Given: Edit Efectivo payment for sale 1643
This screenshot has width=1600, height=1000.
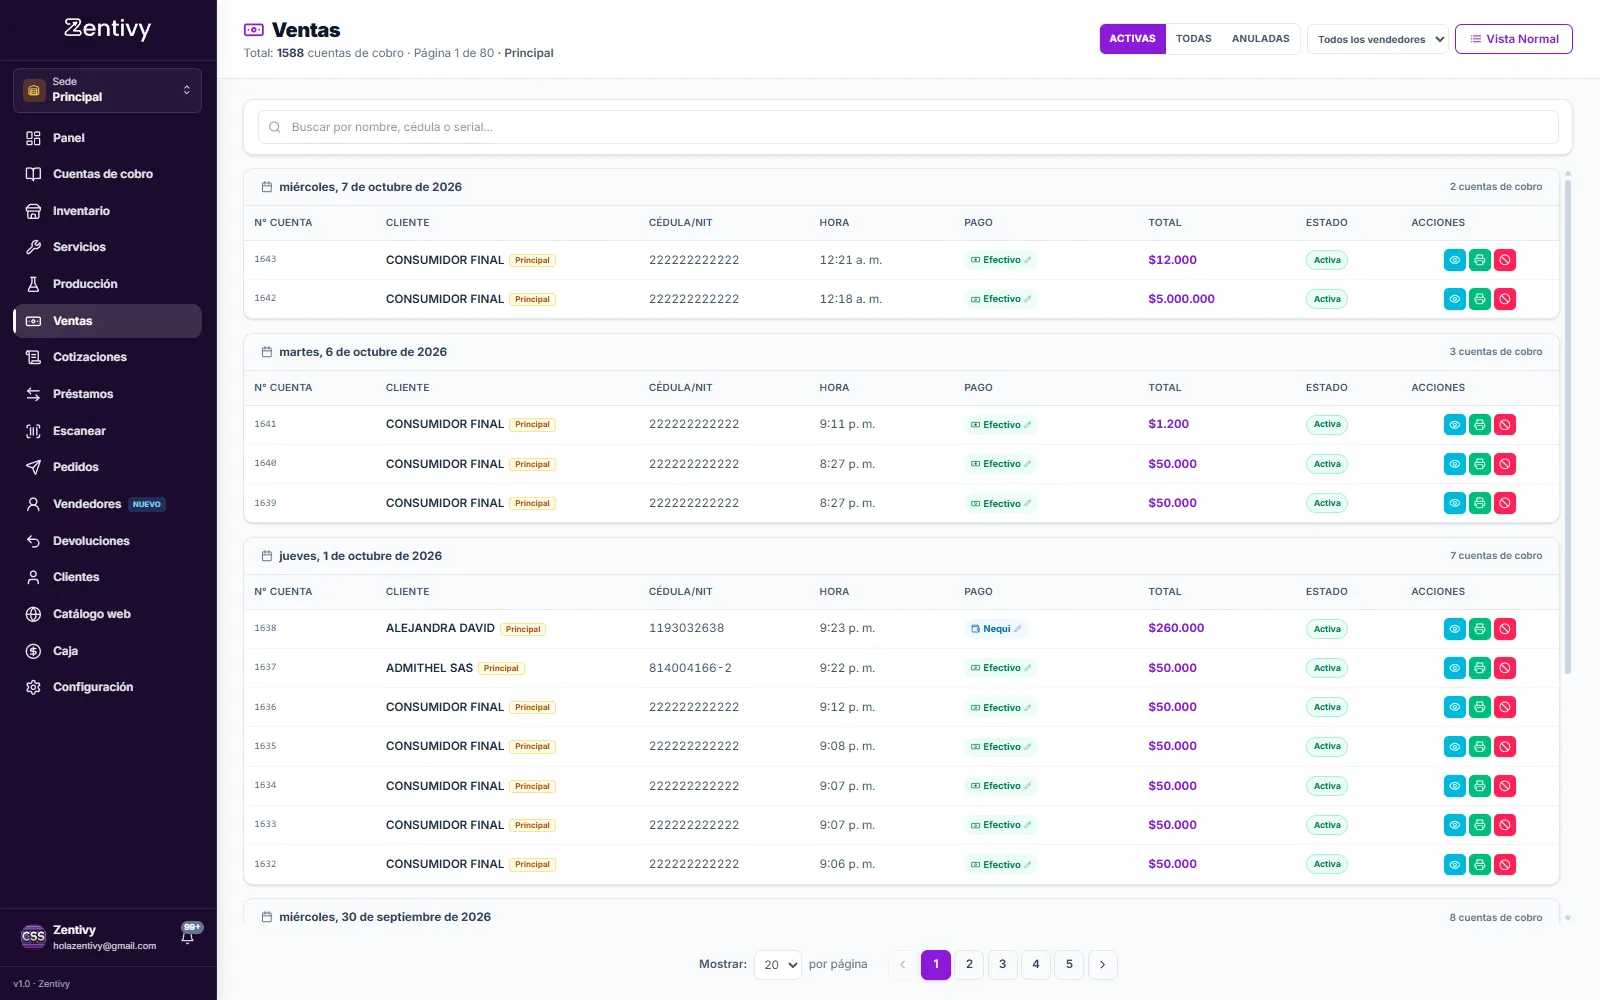Looking at the screenshot, I should [1000, 260].
